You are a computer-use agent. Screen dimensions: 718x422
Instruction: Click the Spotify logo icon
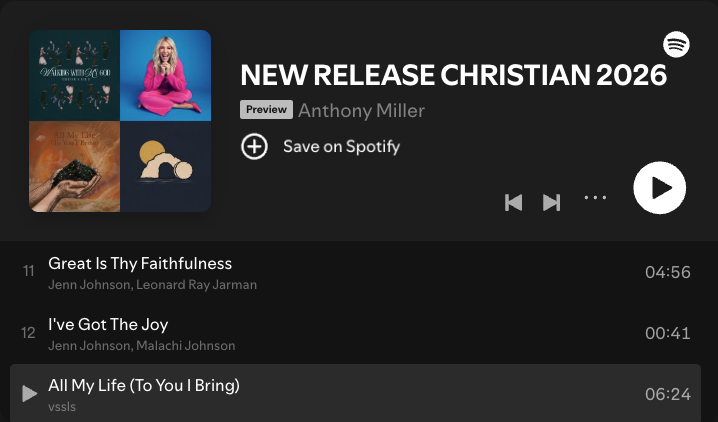676,44
